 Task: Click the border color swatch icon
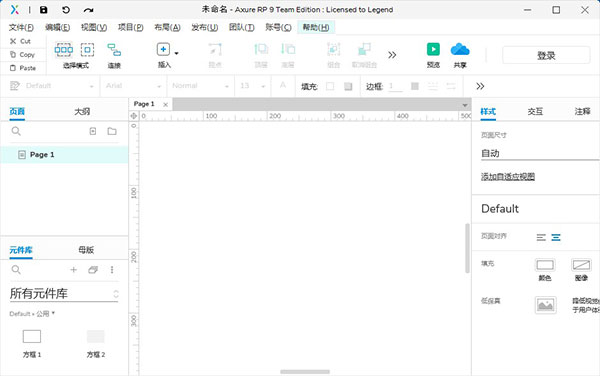point(415,86)
